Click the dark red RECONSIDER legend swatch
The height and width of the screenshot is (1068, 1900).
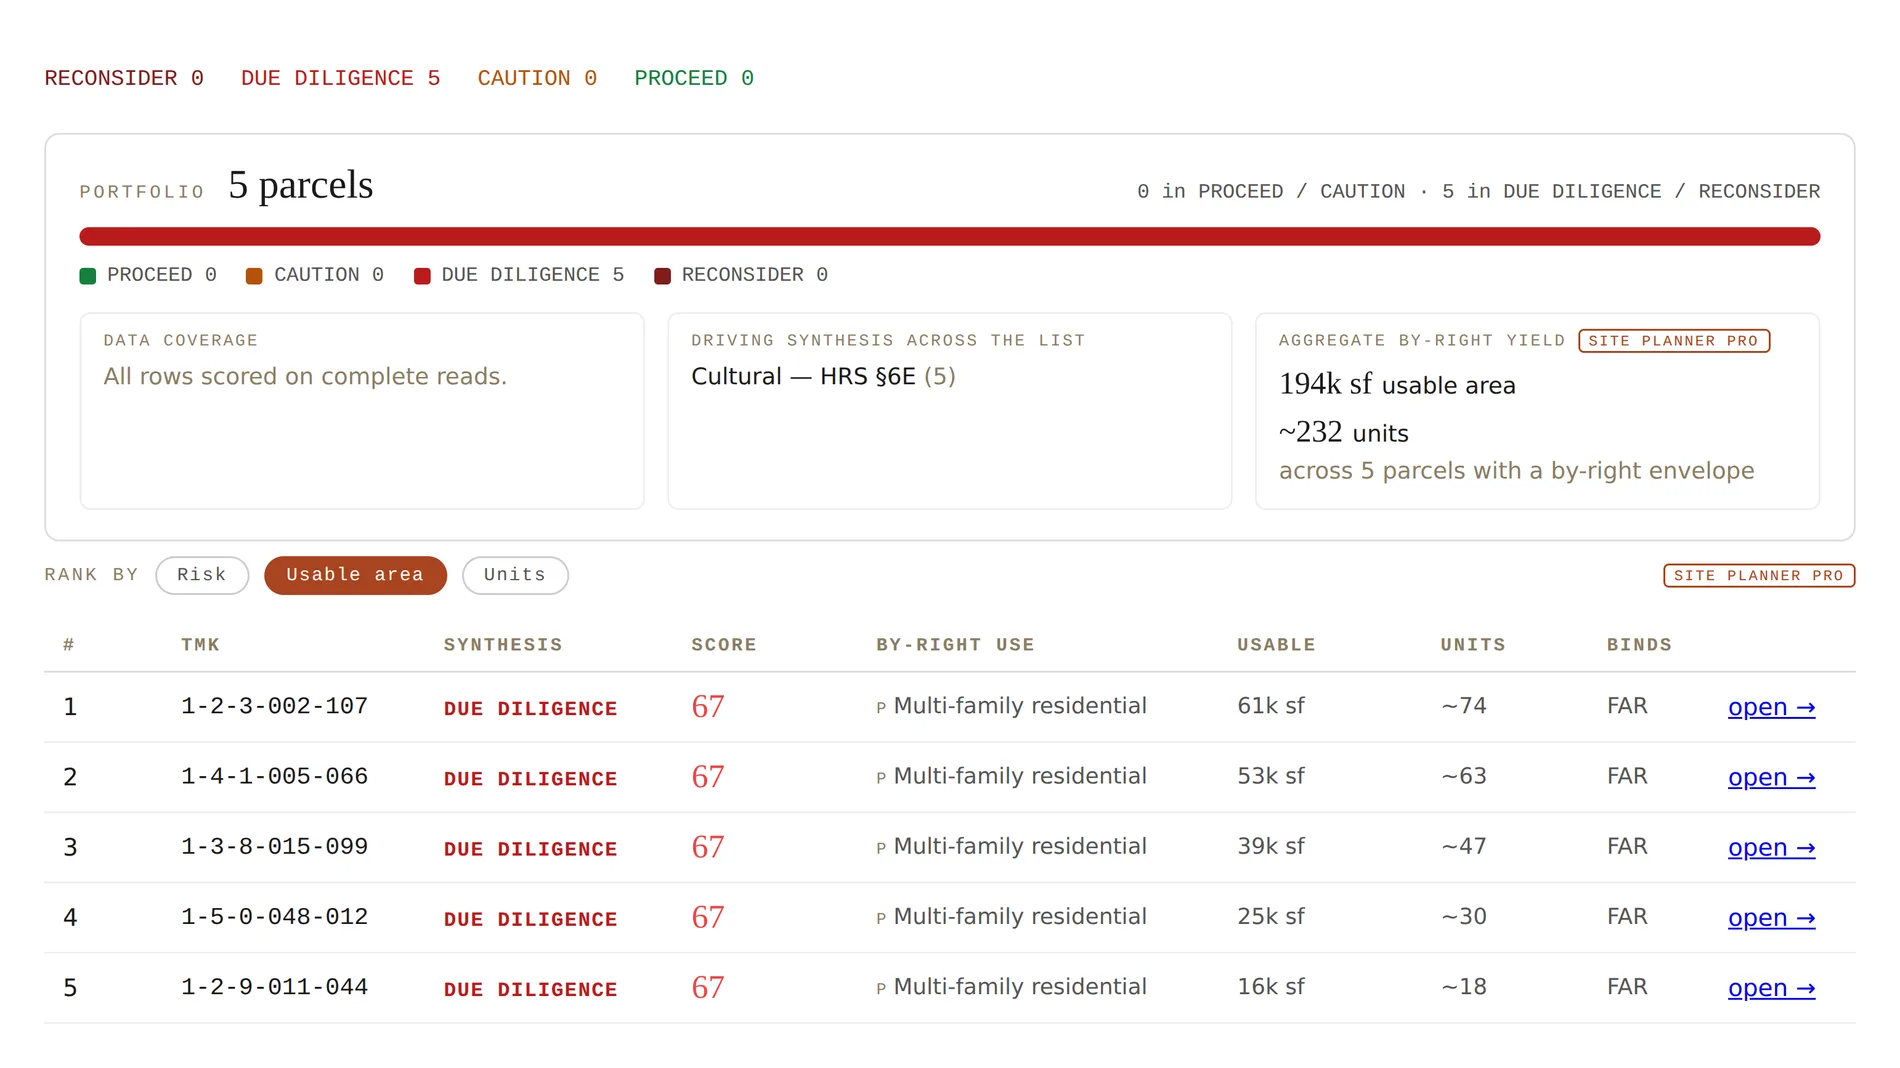coord(662,276)
